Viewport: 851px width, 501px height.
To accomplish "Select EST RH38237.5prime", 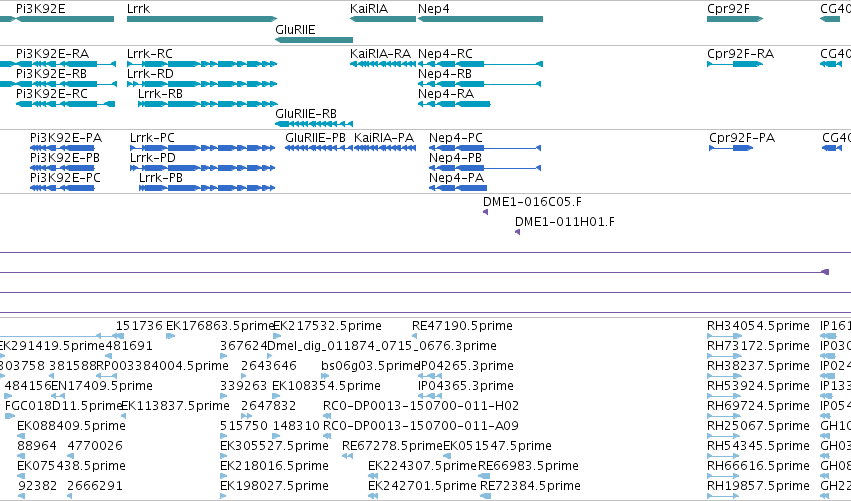I will coord(724,376).
